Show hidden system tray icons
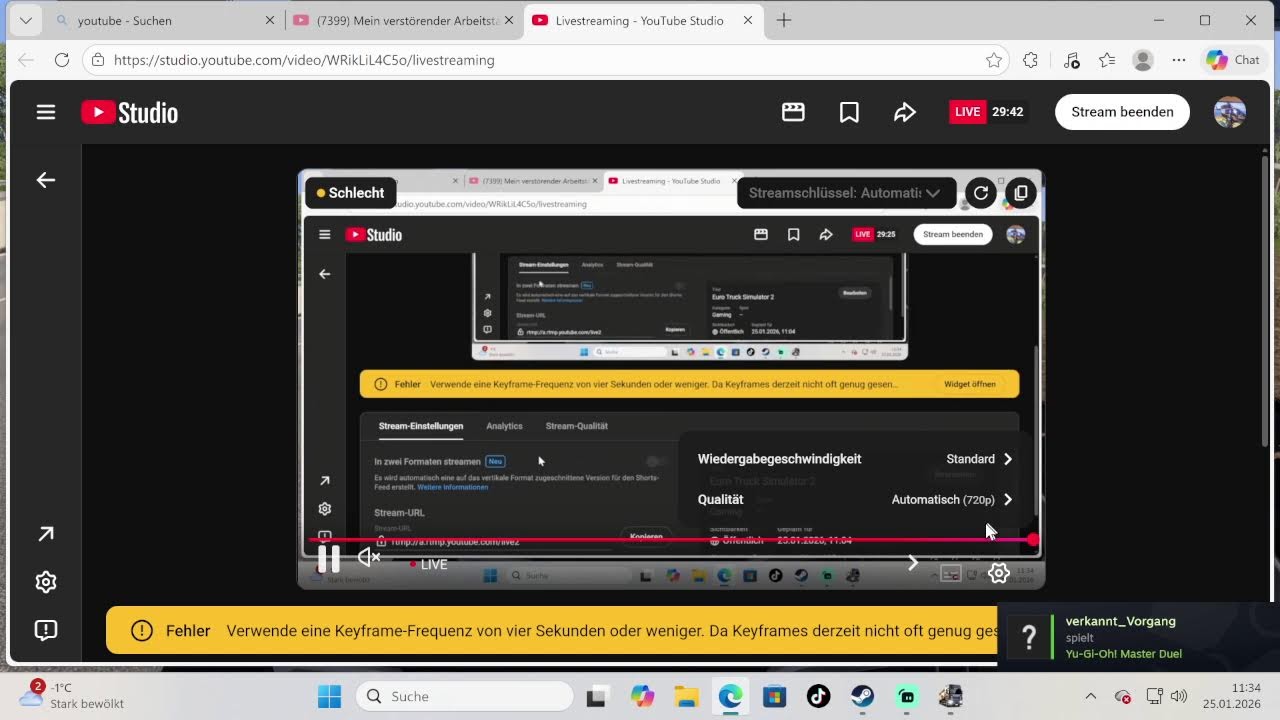1280x720 pixels. click(x=1091, y=696)
